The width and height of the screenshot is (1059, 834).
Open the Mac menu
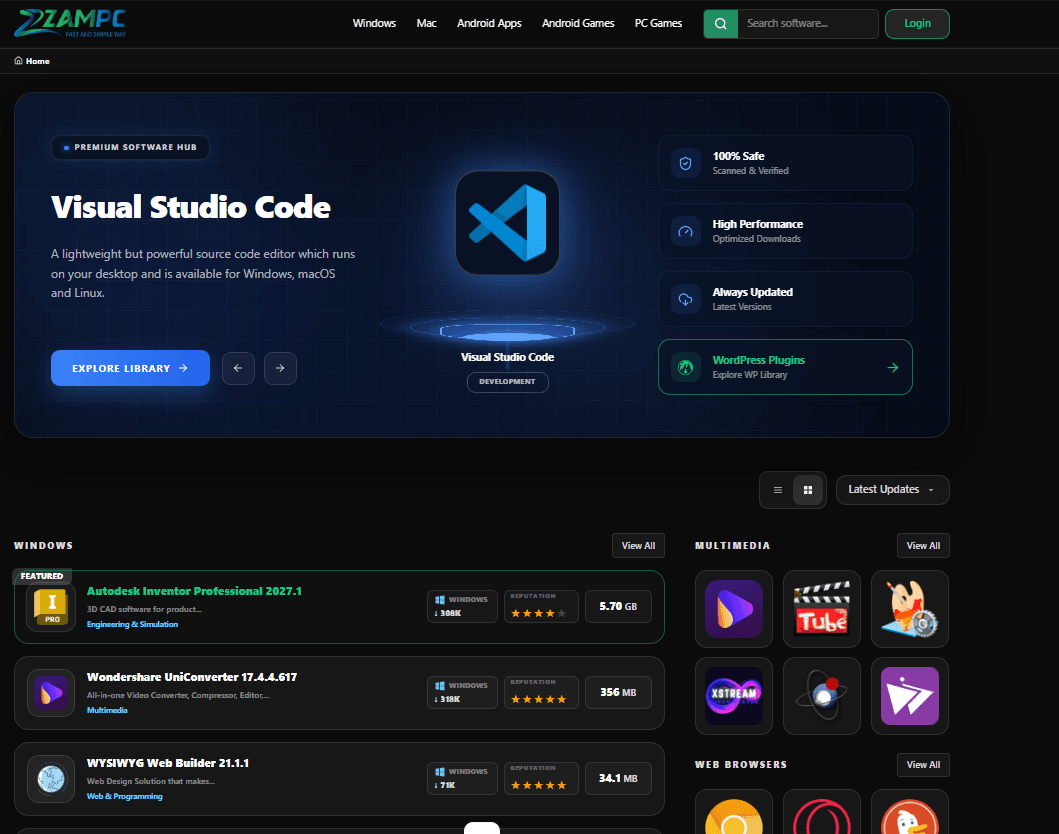pos(426,24)
